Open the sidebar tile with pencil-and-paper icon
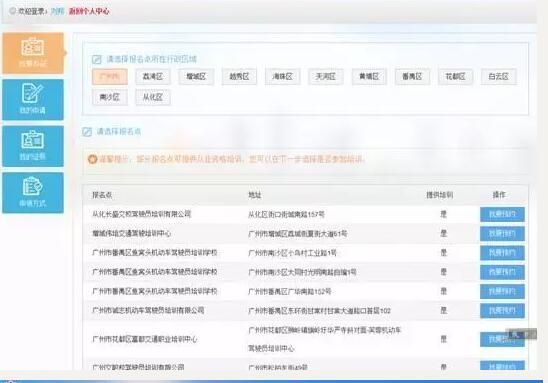Viewport: 548px width, 383px height. 33,100
